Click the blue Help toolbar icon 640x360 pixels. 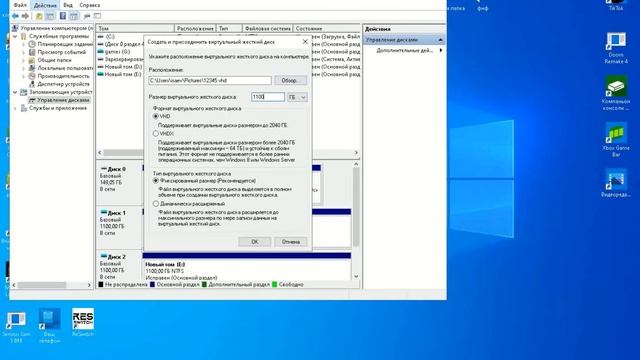62,16
